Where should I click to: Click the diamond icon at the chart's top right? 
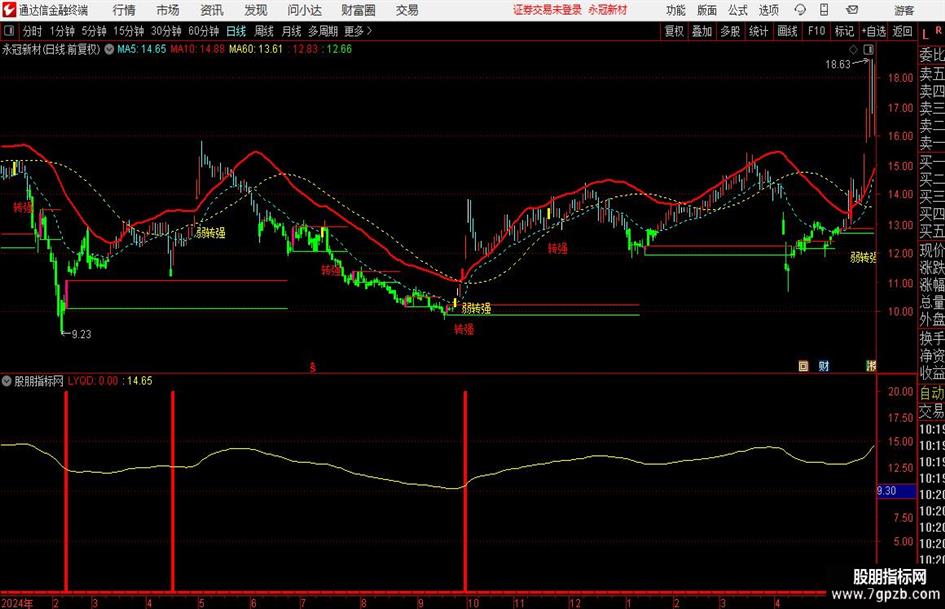(853, 50)
